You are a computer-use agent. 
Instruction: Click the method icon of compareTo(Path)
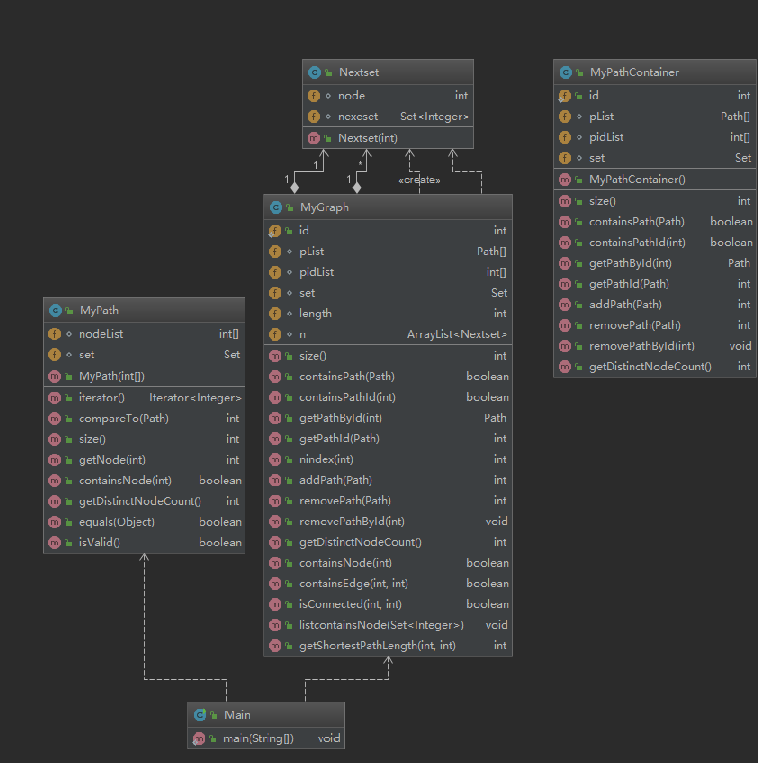(54, 418)
